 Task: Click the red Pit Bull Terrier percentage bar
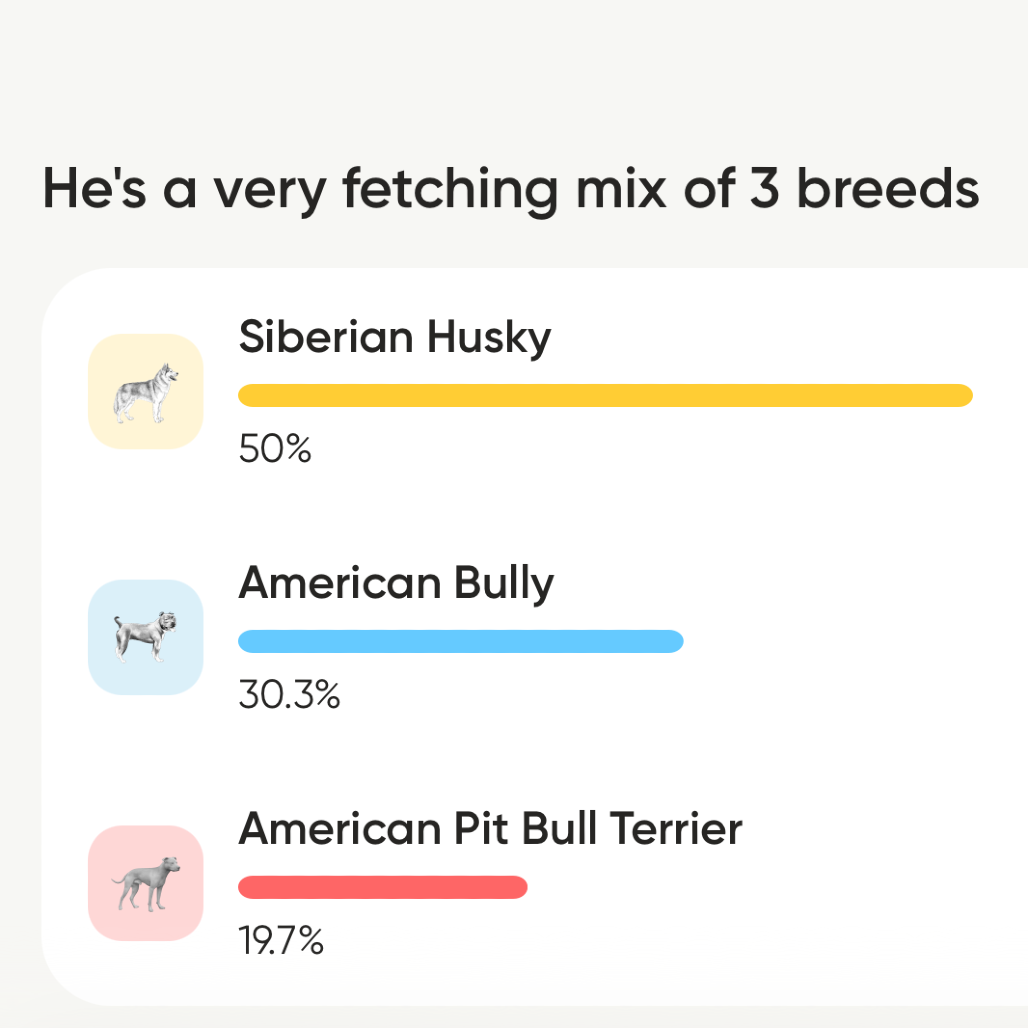click(x=383, y=887)
